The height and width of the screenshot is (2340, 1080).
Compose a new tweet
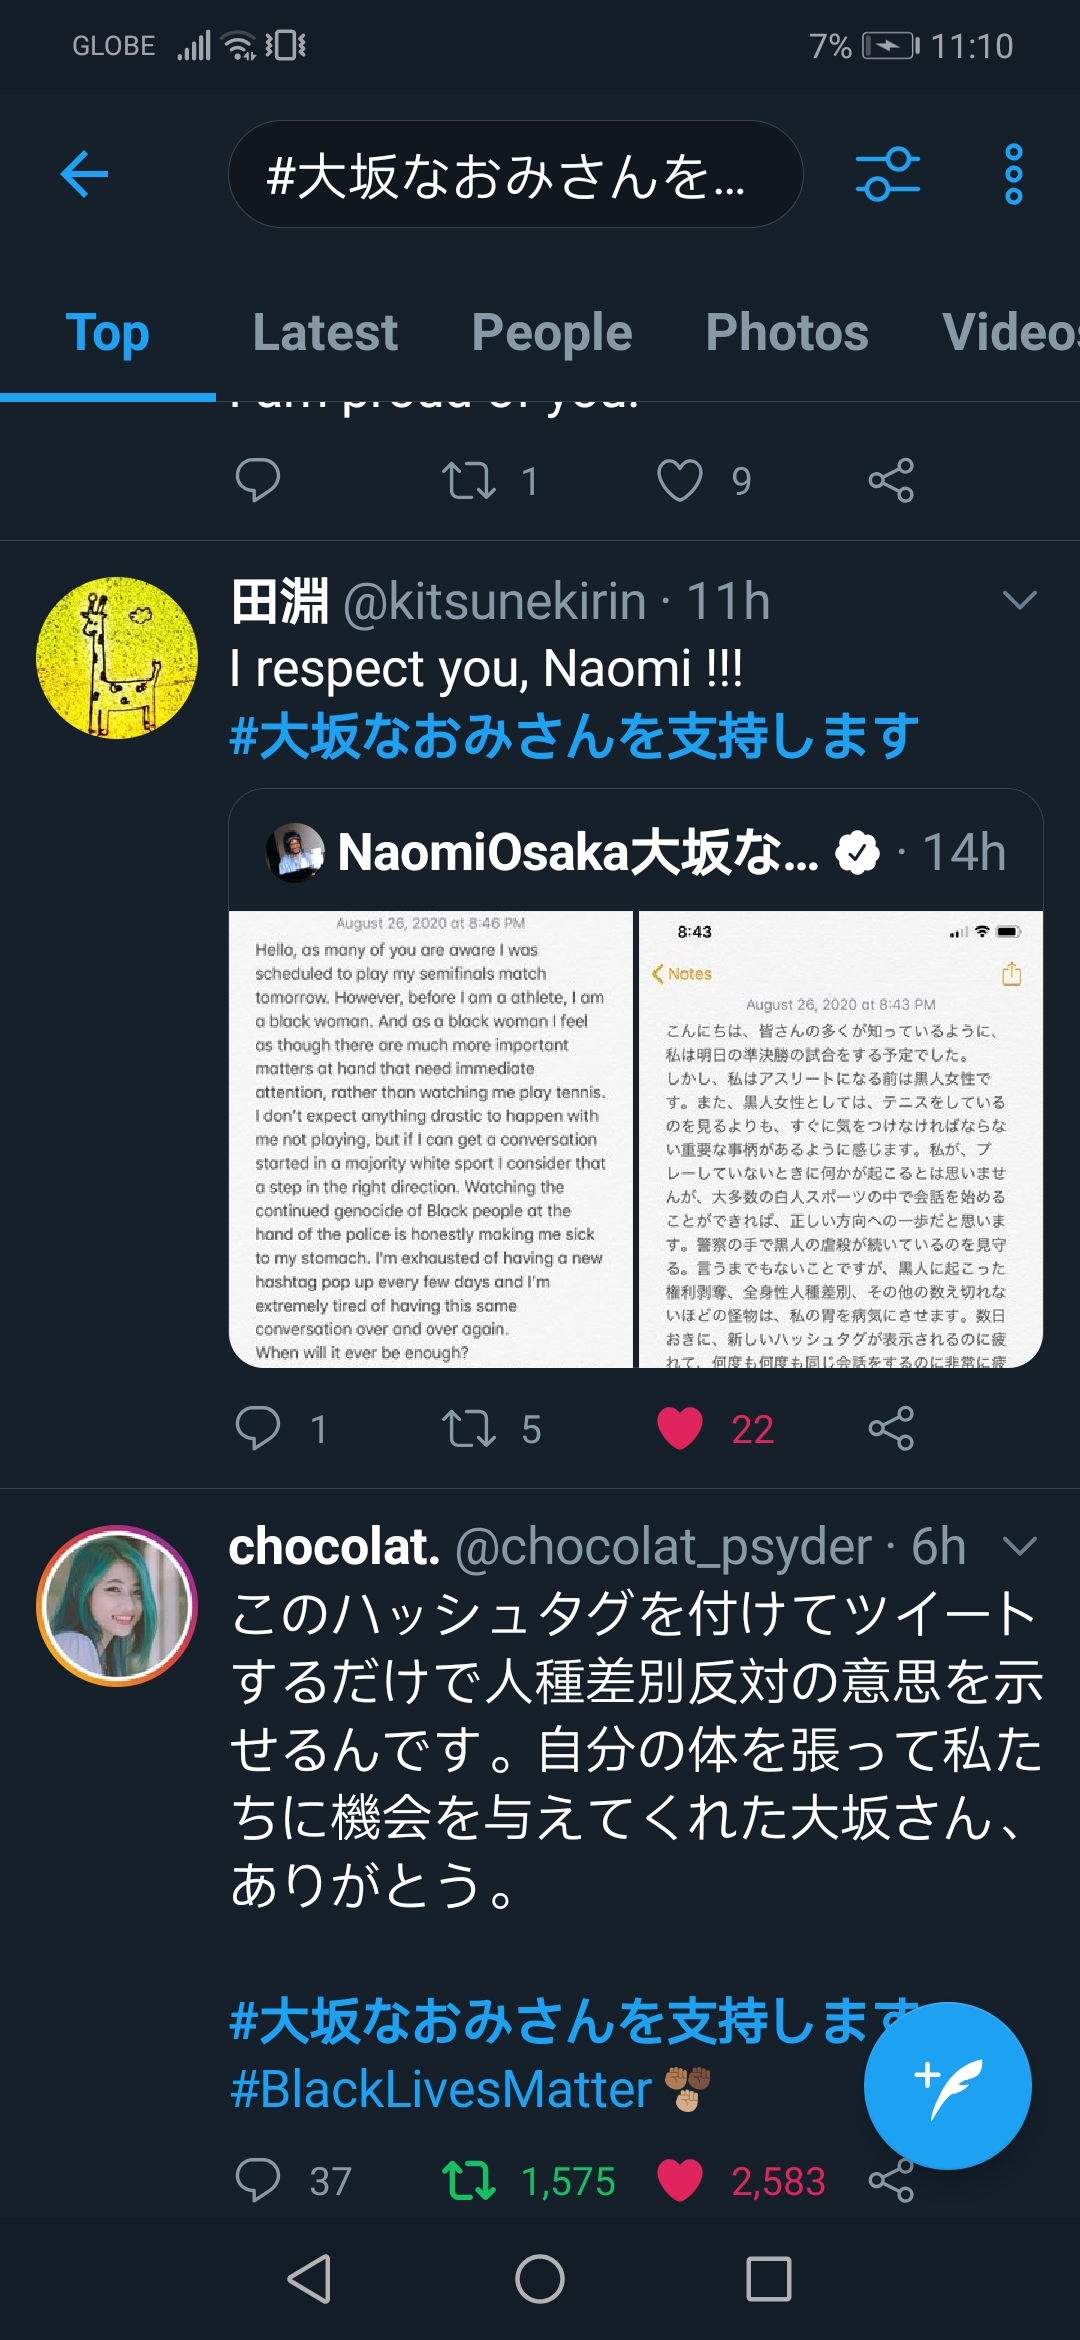[947, 2086]
